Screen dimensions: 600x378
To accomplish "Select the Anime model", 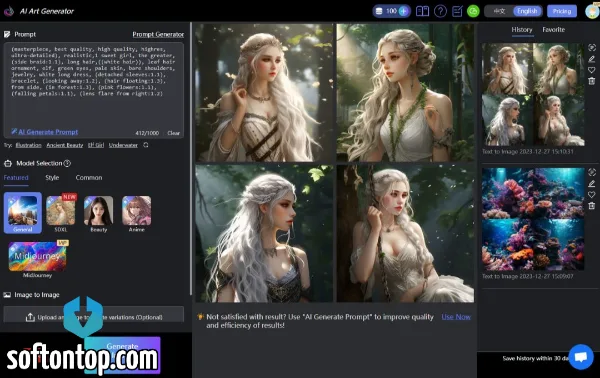I will [x=136, y=213].
